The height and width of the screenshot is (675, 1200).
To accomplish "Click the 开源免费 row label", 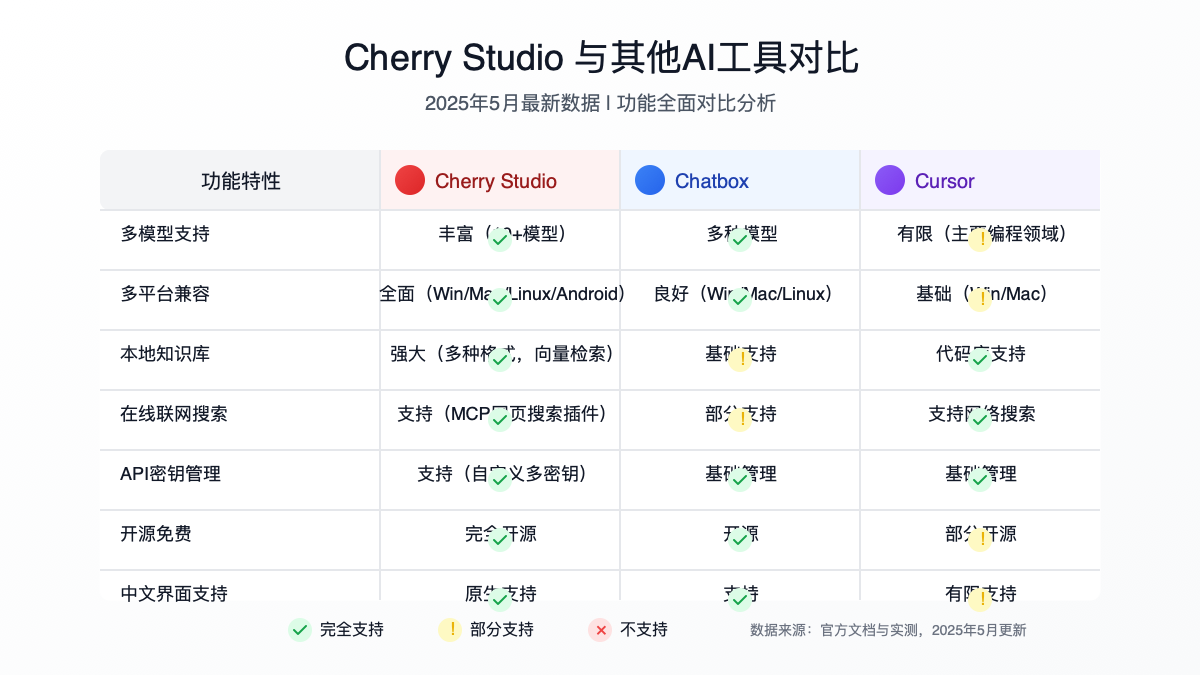I will [x=156, y=534].
